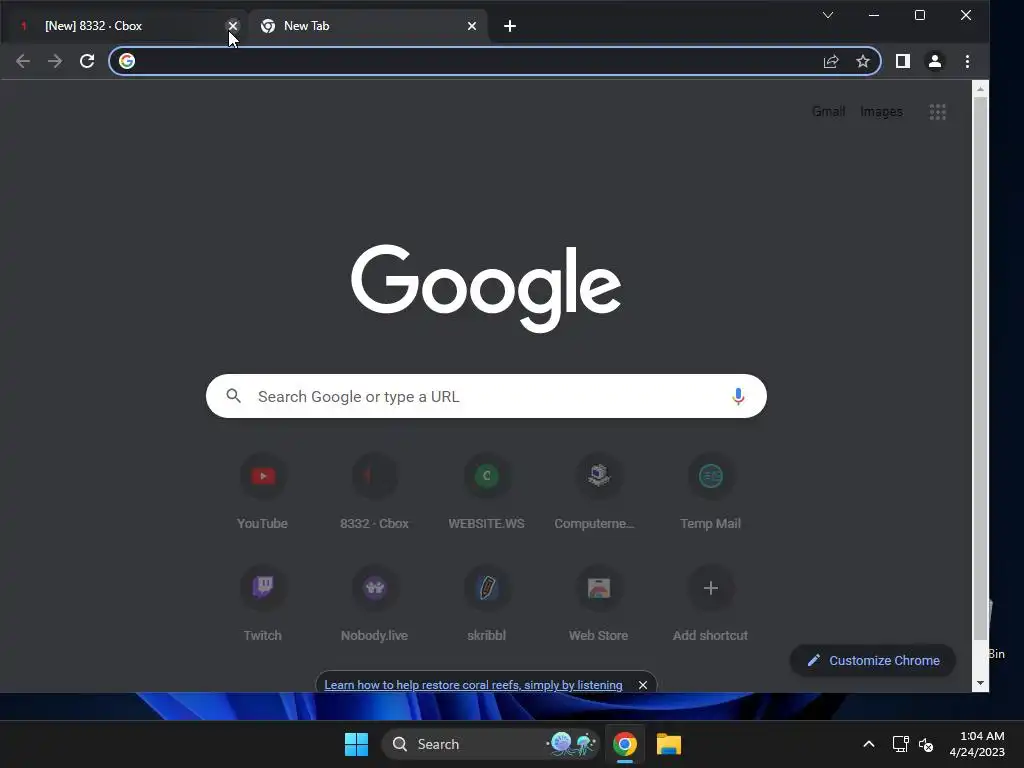Open the Gmail link
The width and height of the screenshot is (1024, 768).
point(828,112)
